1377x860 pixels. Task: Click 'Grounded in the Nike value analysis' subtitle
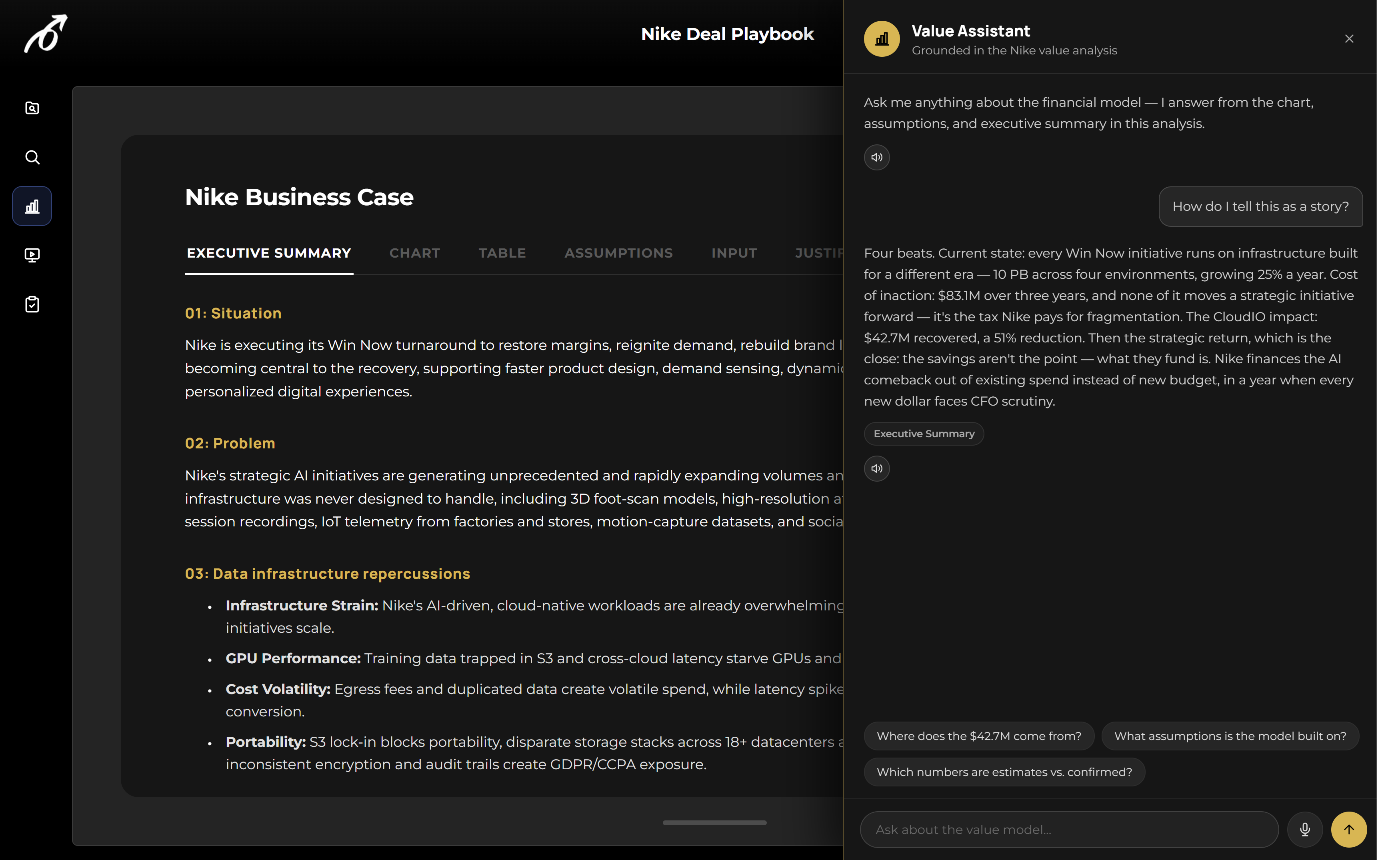(1014, 50)
